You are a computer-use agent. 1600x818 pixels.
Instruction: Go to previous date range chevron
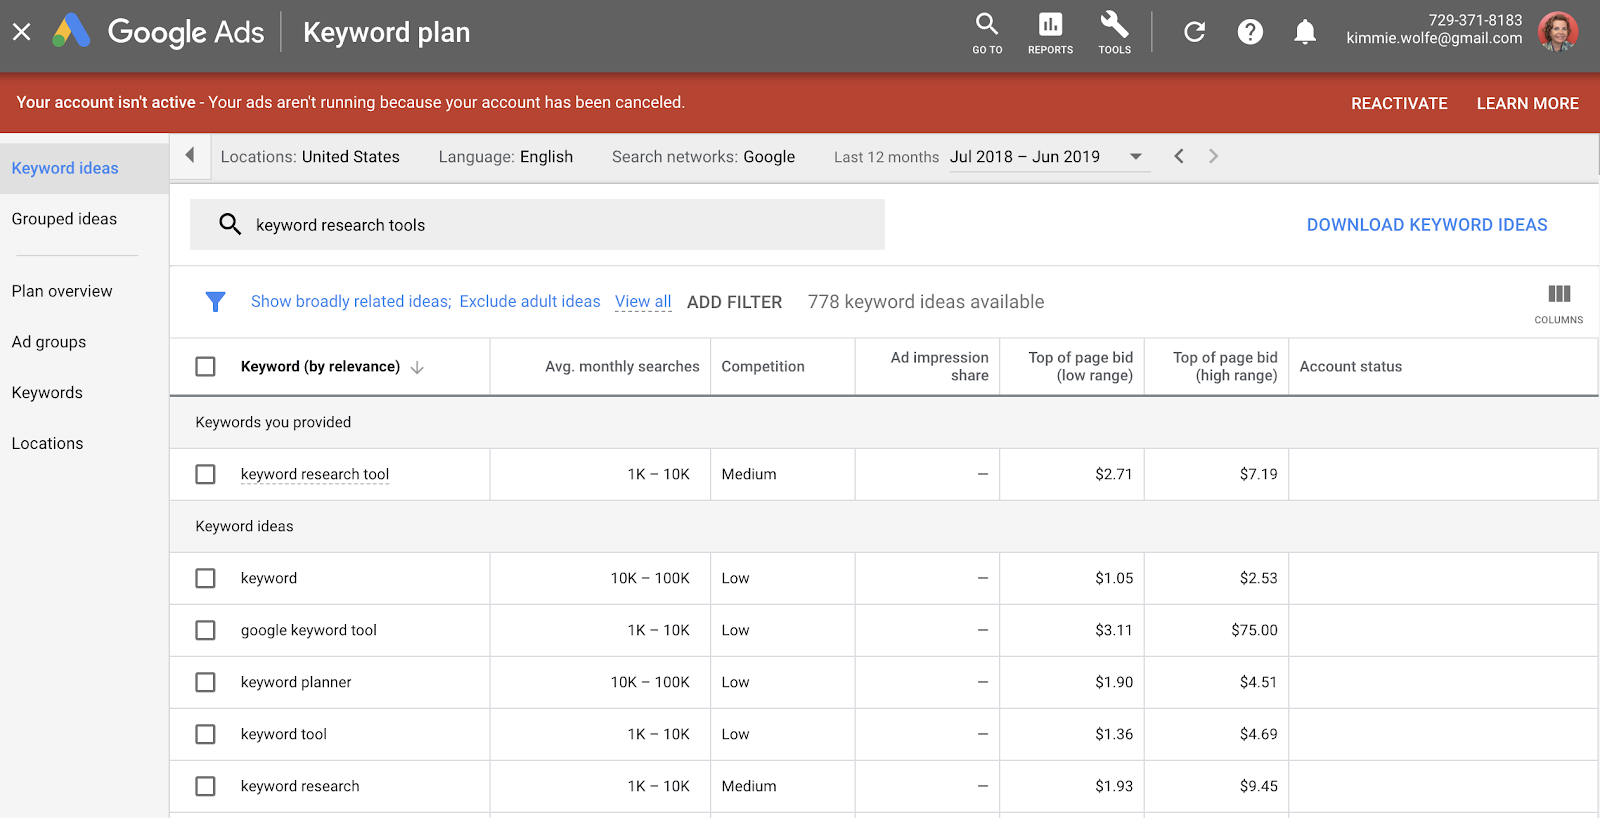pos(1179,157)
